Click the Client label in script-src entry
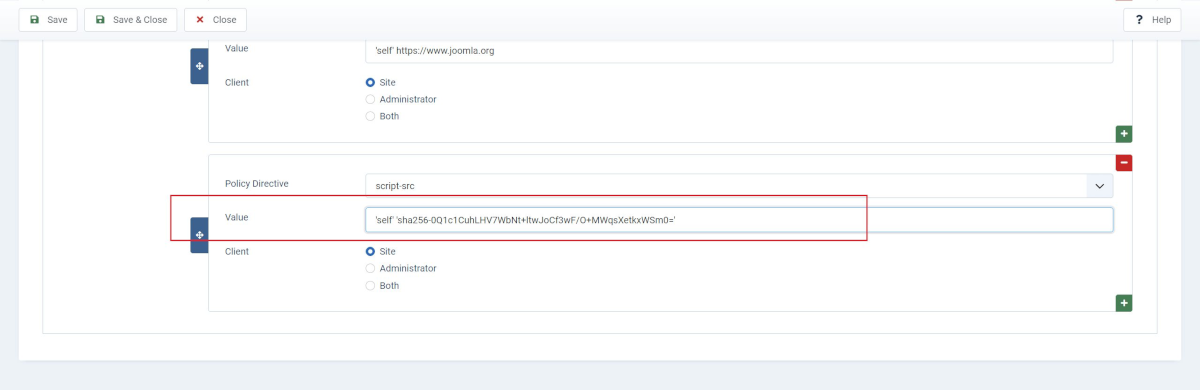This screenshot has height=390, width=1200. [237, 251]
